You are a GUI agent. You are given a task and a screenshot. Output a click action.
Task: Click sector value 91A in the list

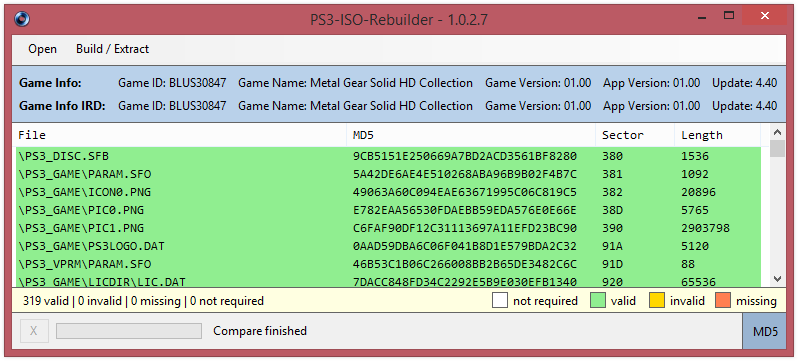[x=612, y=246]
